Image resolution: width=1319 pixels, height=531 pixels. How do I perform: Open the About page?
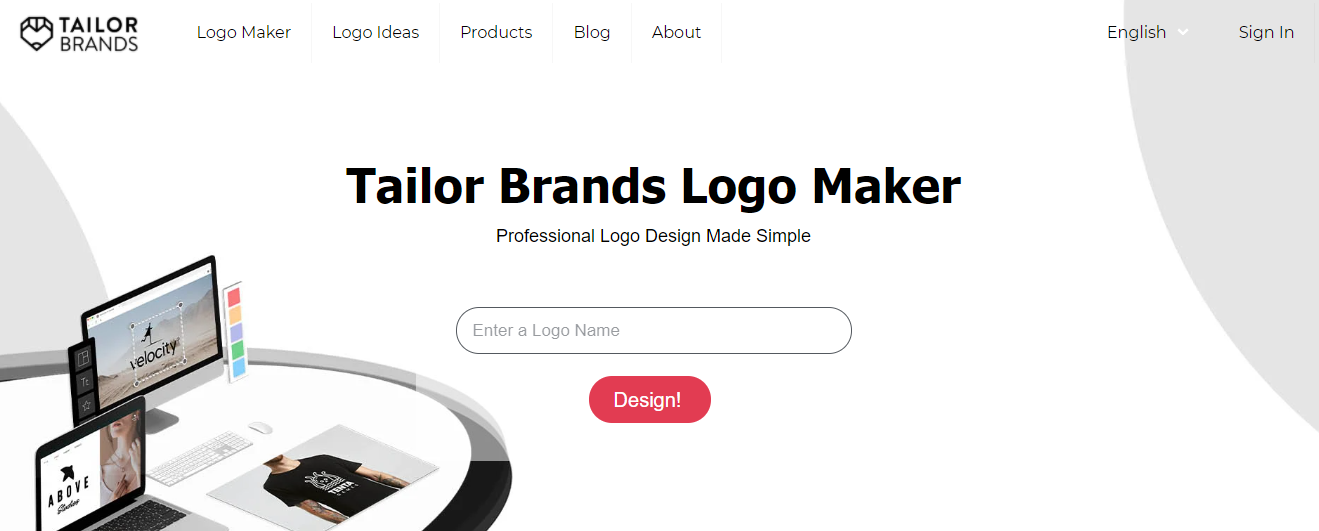676,32
